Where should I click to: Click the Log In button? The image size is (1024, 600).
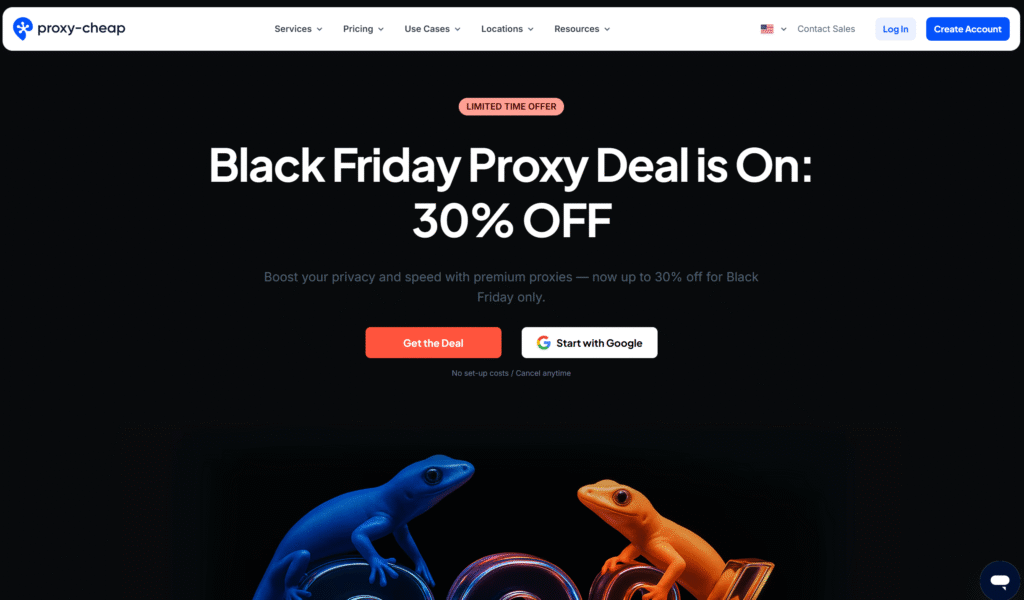click(x=895, y=29)
